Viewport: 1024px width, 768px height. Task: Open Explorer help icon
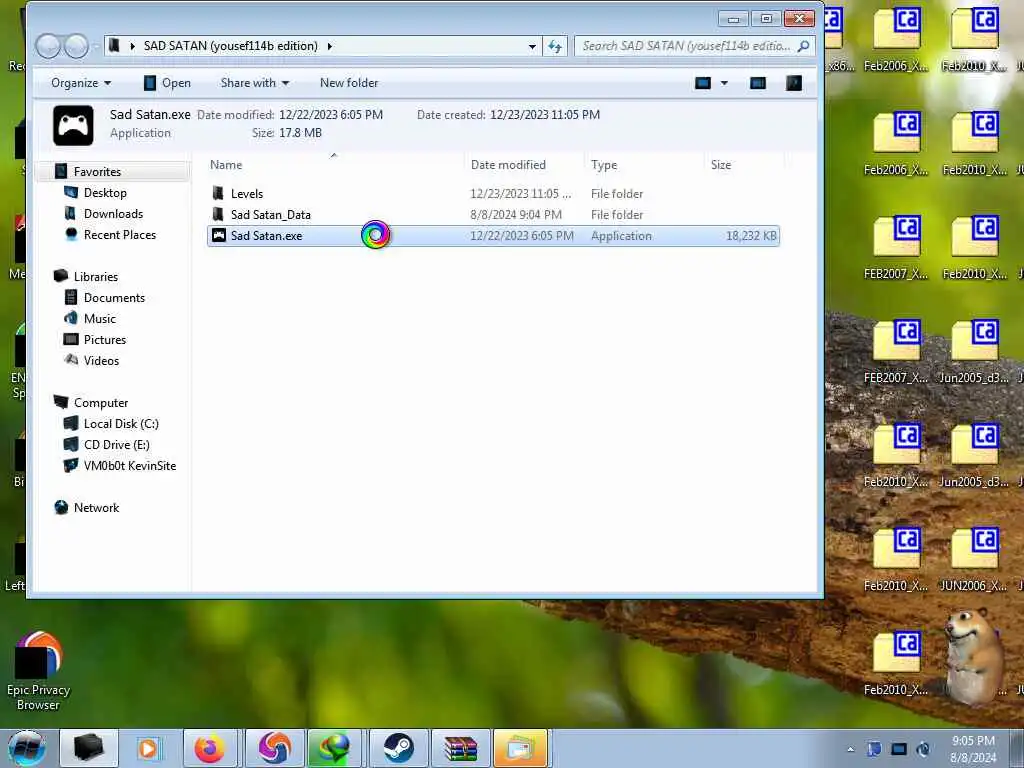793,83
